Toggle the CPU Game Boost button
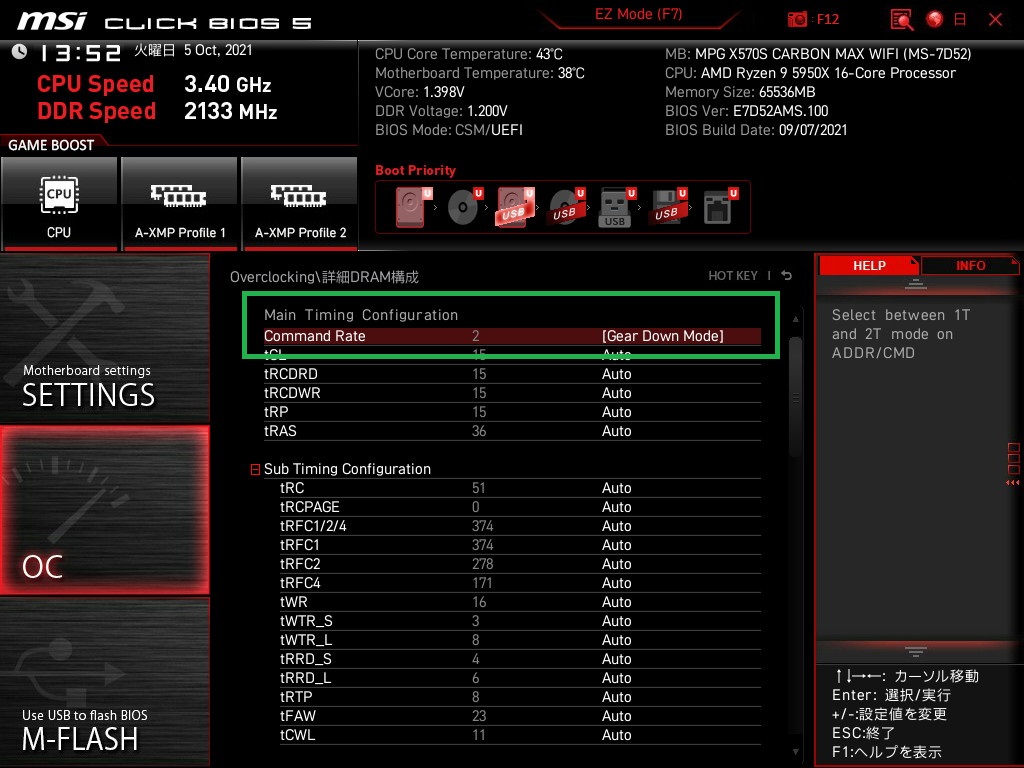 (x=59, y=203)
